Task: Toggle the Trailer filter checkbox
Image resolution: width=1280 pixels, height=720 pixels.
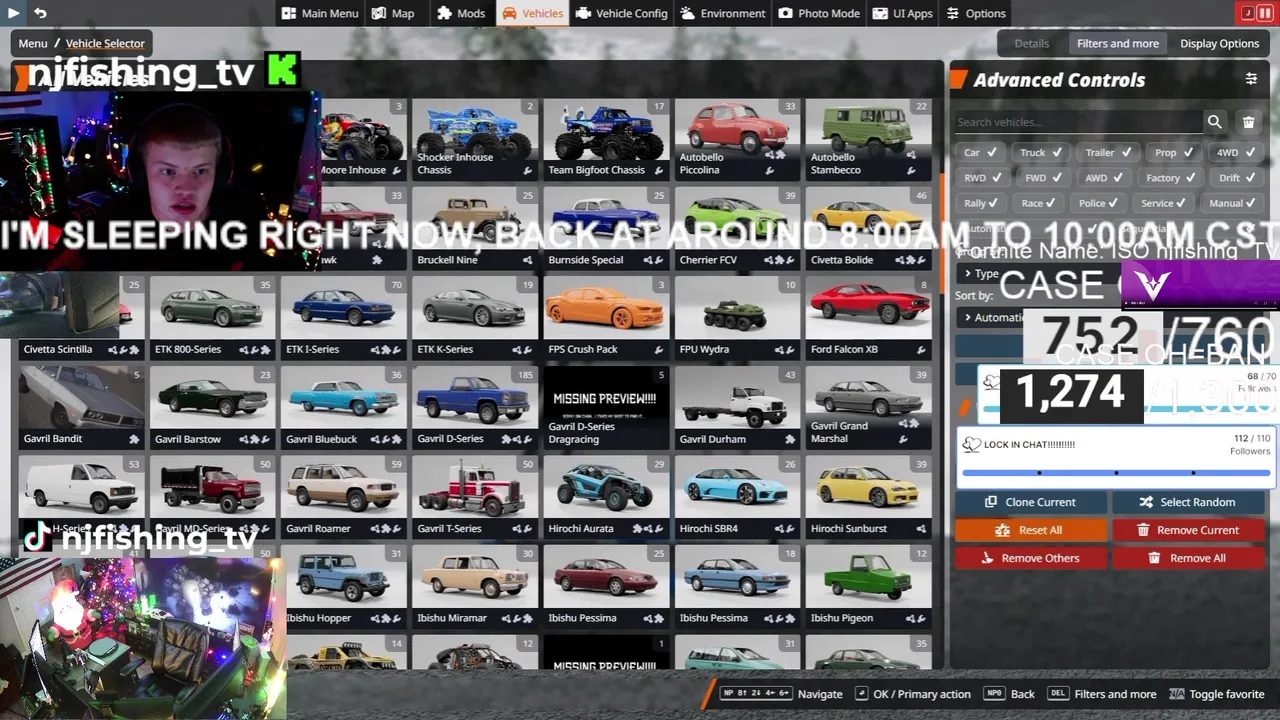Action: click(x=1108, y=152)
